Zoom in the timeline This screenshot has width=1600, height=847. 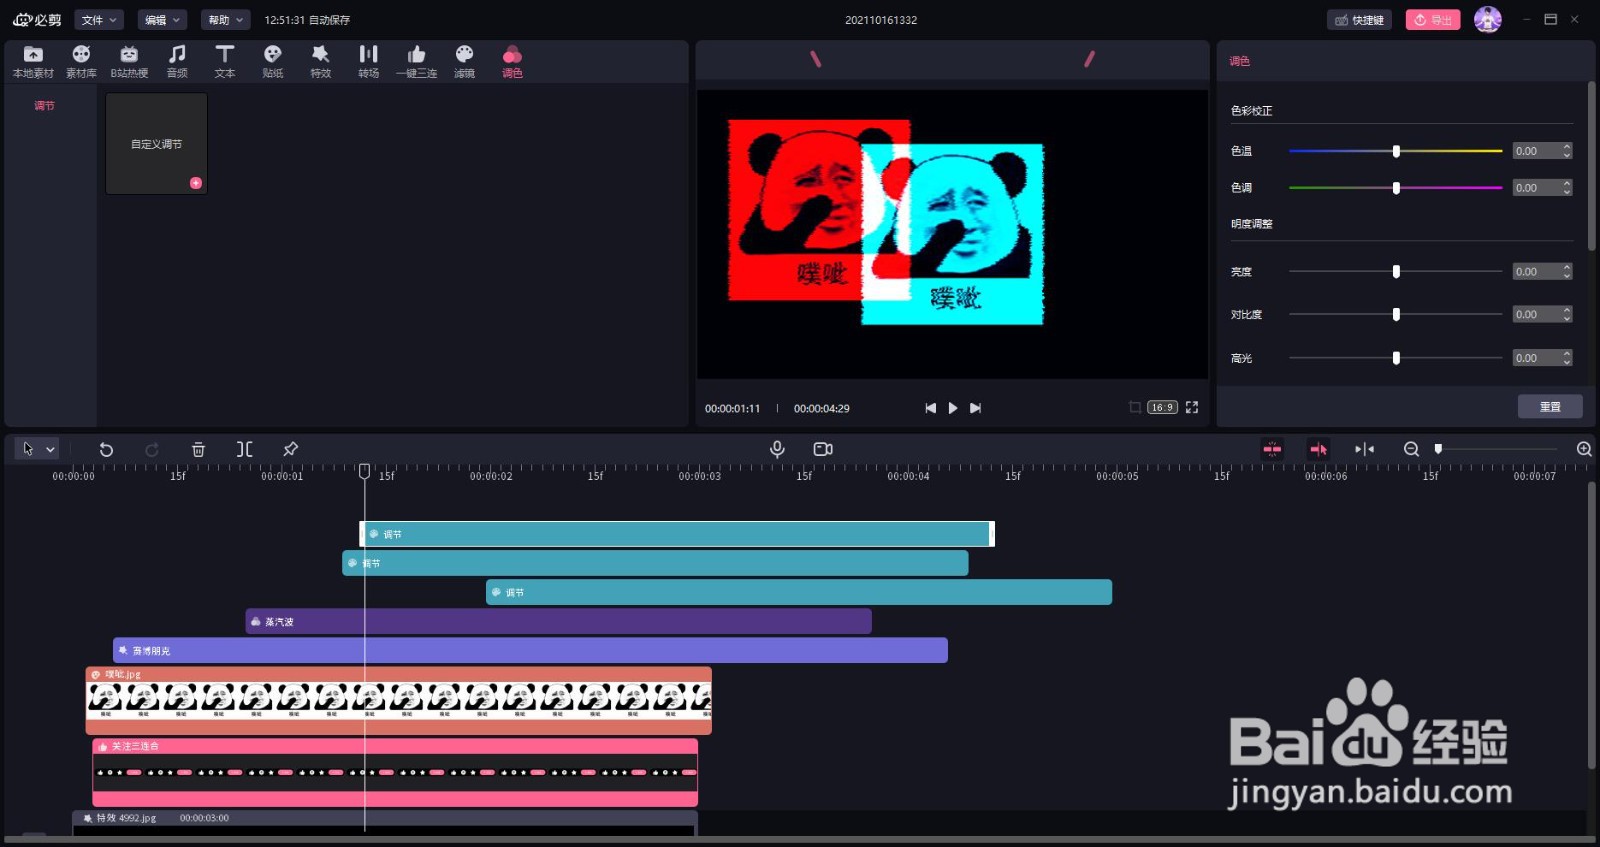tap(1584, 449)
